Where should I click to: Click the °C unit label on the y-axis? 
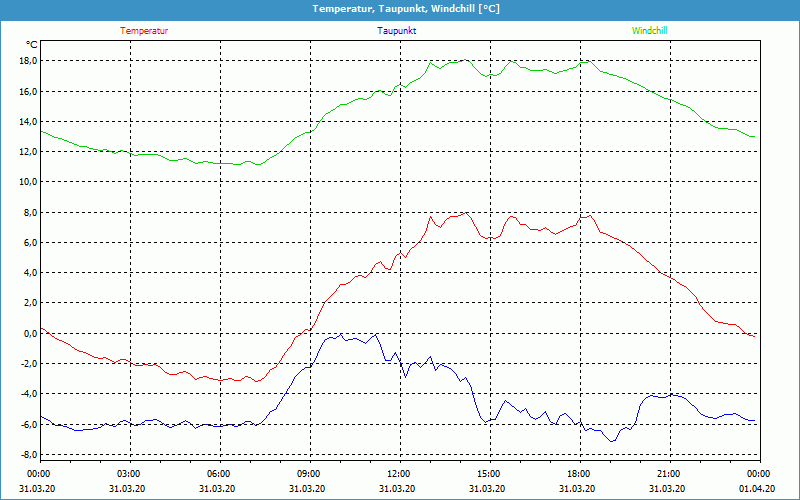tap(31, 45)
